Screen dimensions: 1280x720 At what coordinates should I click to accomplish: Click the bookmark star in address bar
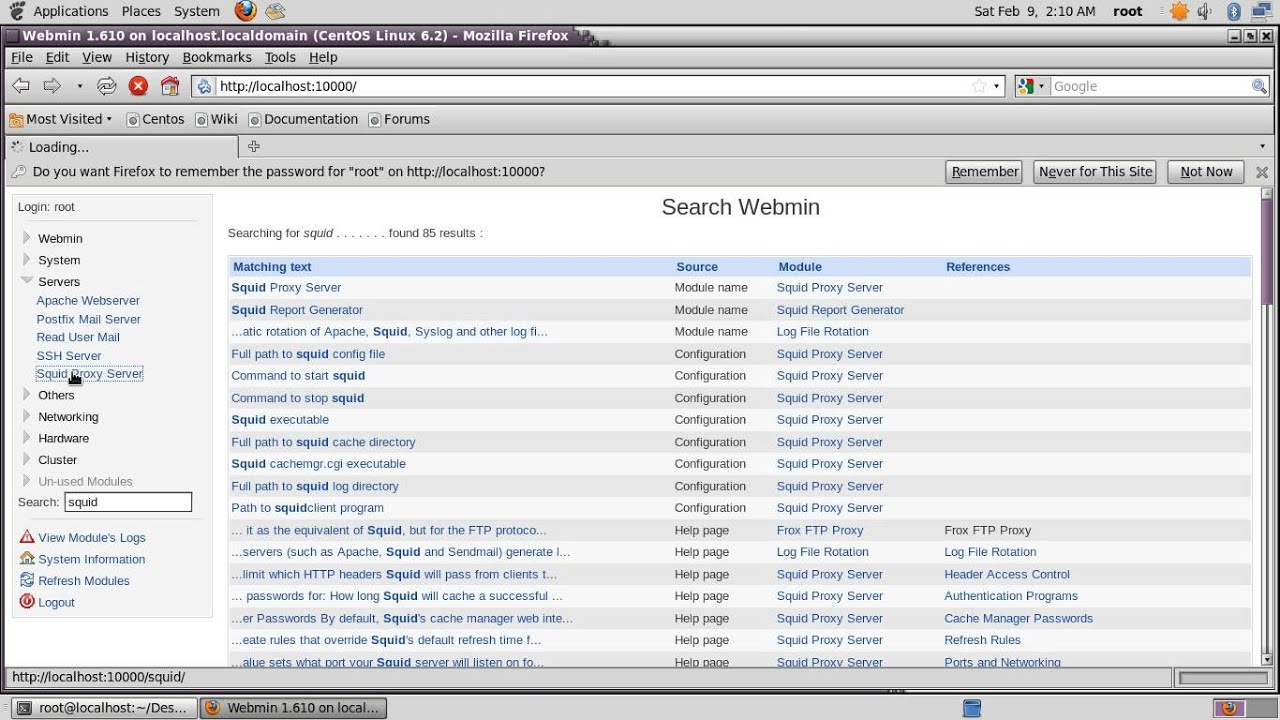[979, 86]
